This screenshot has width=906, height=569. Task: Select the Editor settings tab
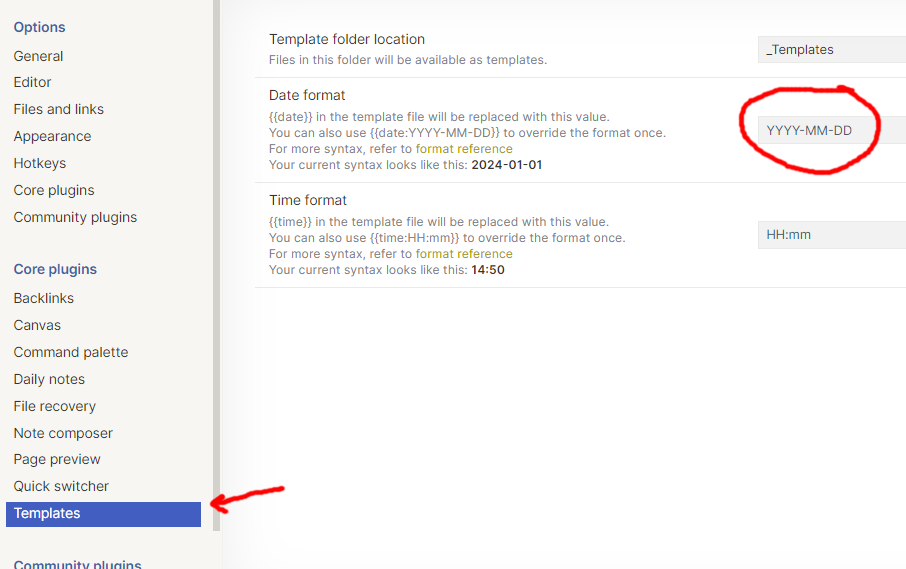click(32, 82)
